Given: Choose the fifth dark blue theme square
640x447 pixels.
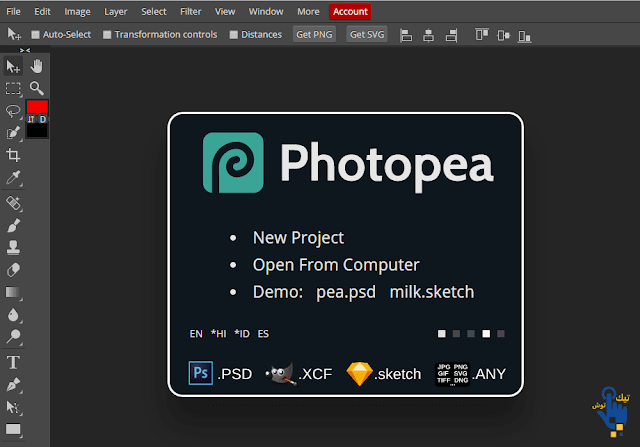Looking at the screenshot, I should point(501,334).
